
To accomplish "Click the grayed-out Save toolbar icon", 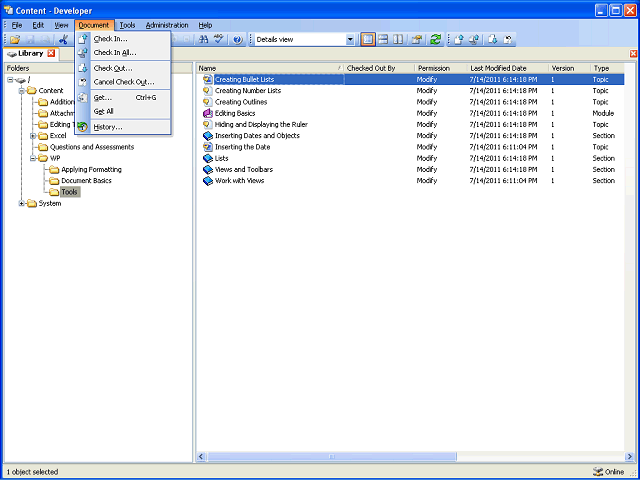I will [x=31, y=40].
